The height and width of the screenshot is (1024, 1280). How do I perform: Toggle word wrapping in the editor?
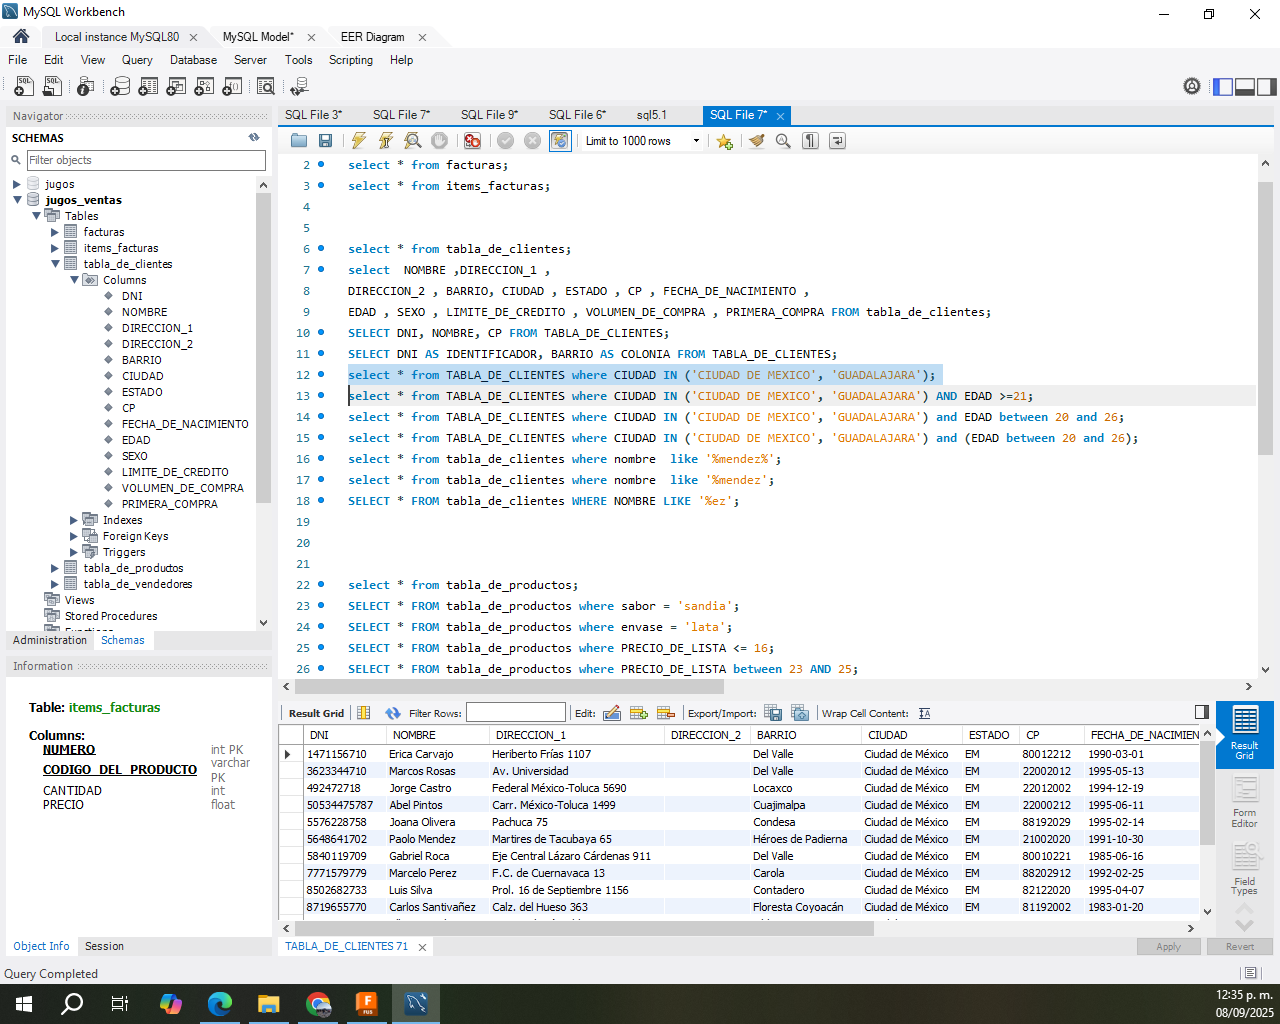click(837, 141)
